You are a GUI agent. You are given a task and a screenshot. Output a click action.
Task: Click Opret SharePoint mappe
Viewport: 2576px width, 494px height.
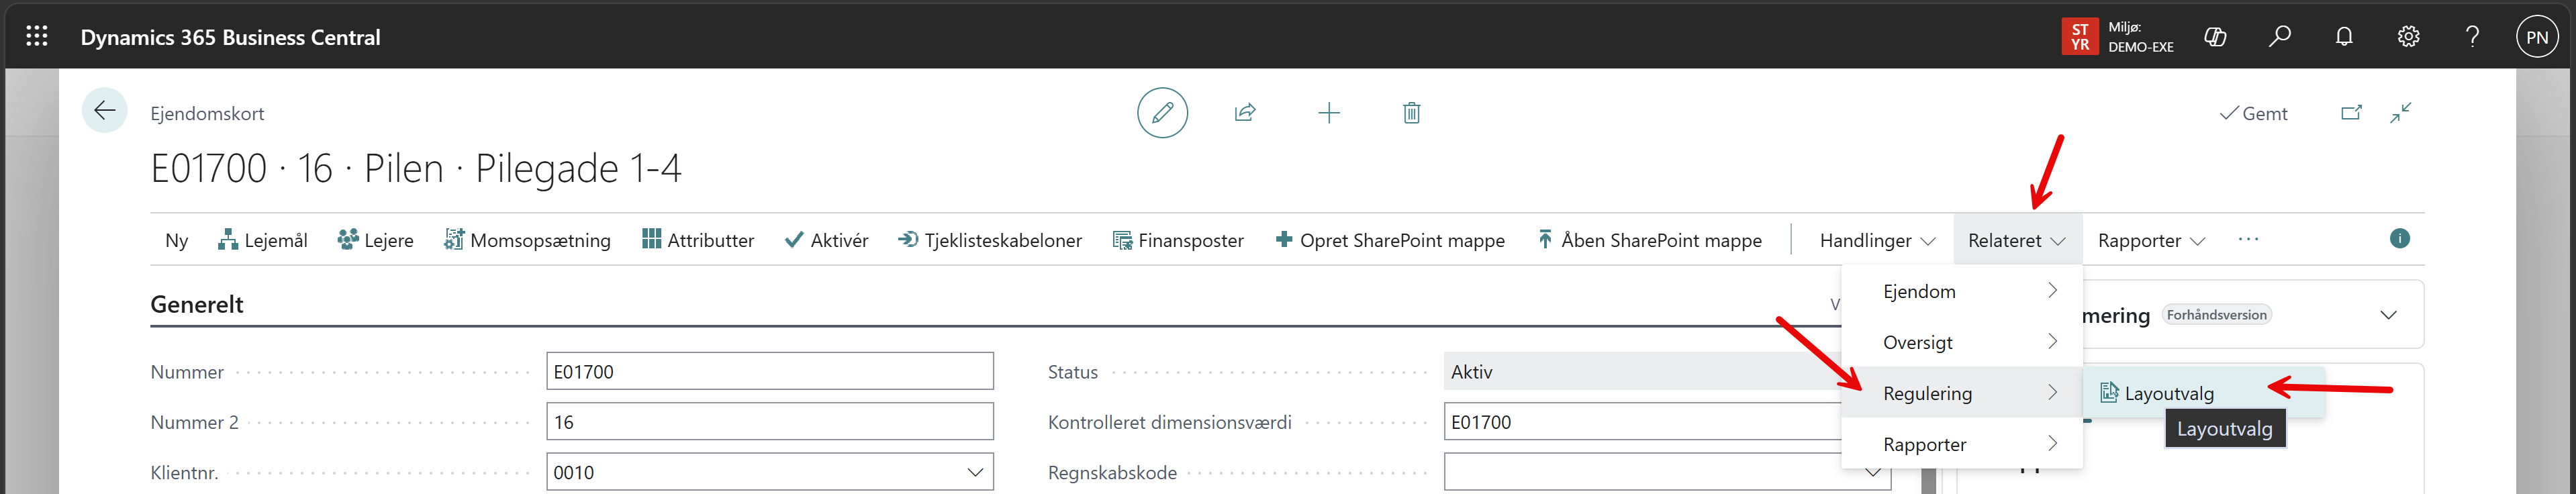click(1390, 240)
